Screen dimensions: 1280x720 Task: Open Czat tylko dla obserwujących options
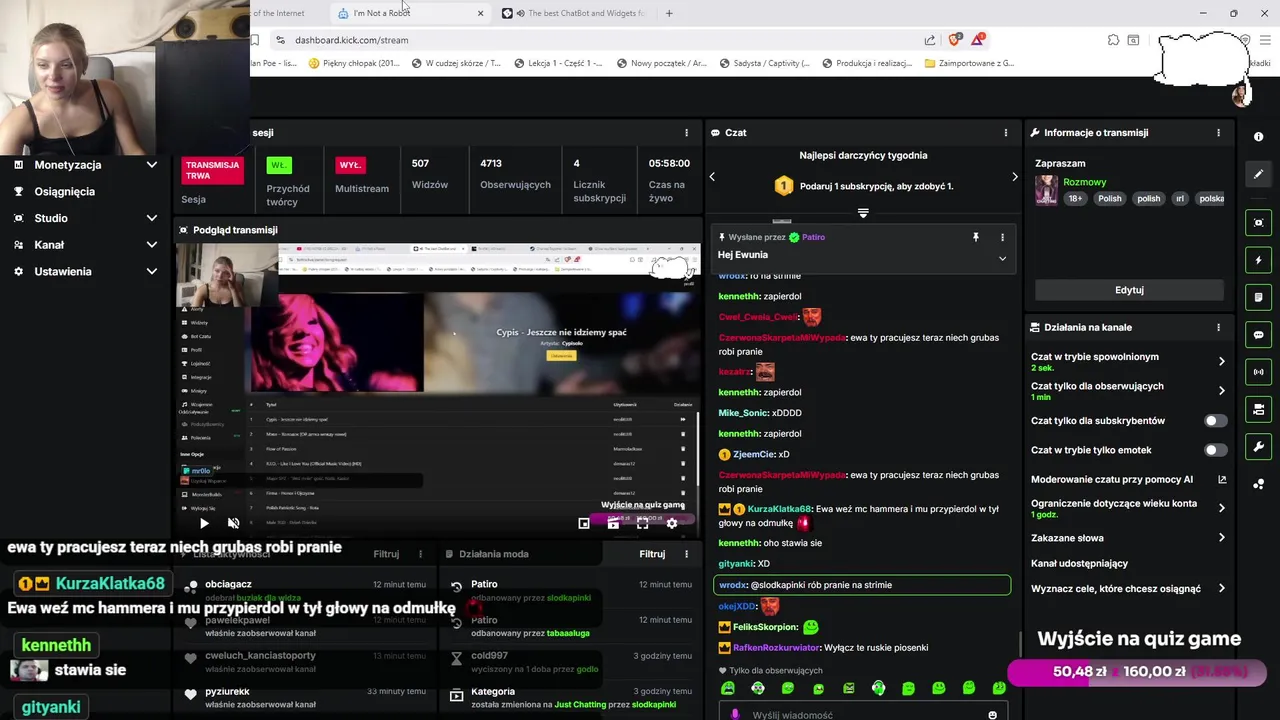1222,391
